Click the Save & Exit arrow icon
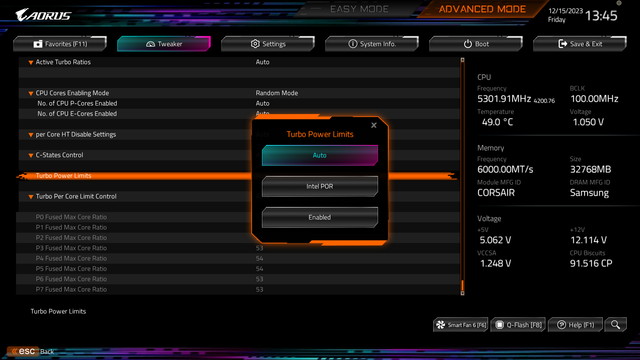 tap(562, 44)
